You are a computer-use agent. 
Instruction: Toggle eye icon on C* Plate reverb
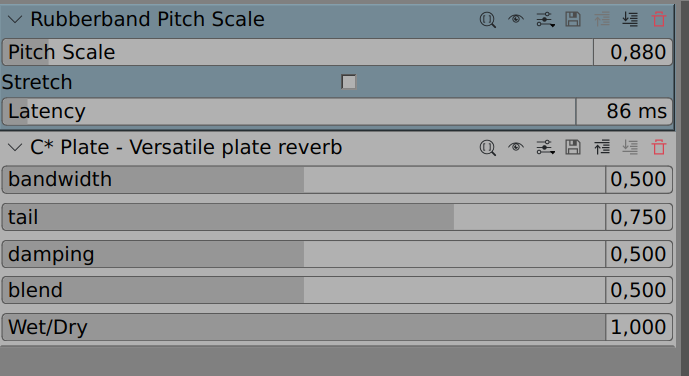click(516, 147)
